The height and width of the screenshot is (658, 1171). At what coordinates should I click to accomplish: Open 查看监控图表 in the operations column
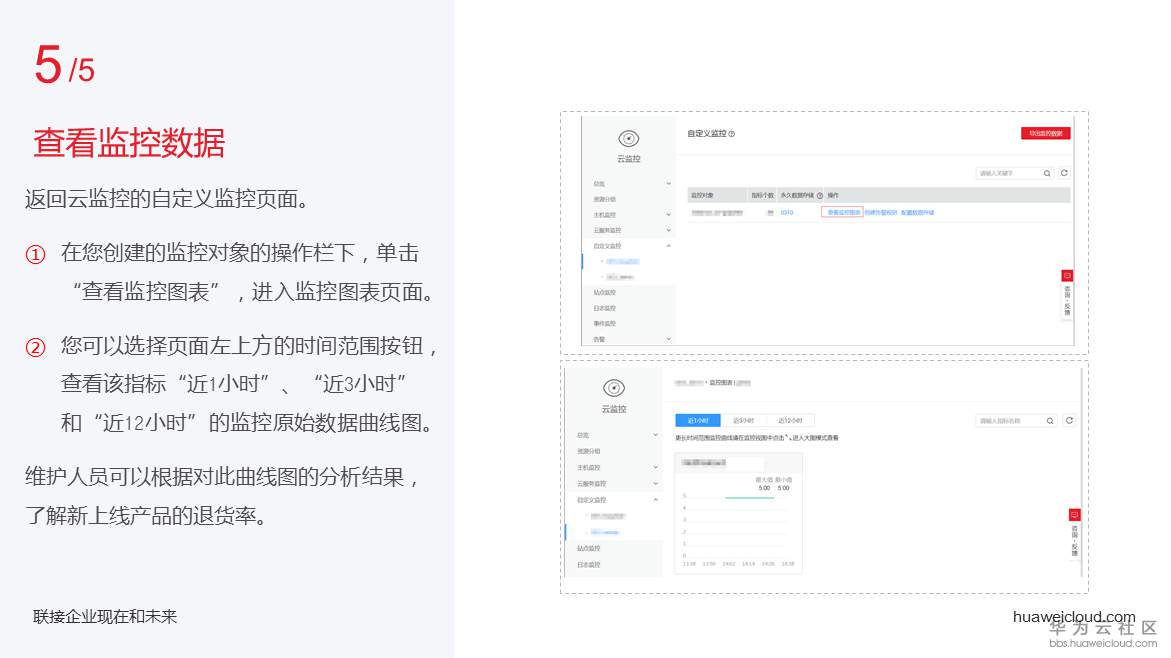844,210
